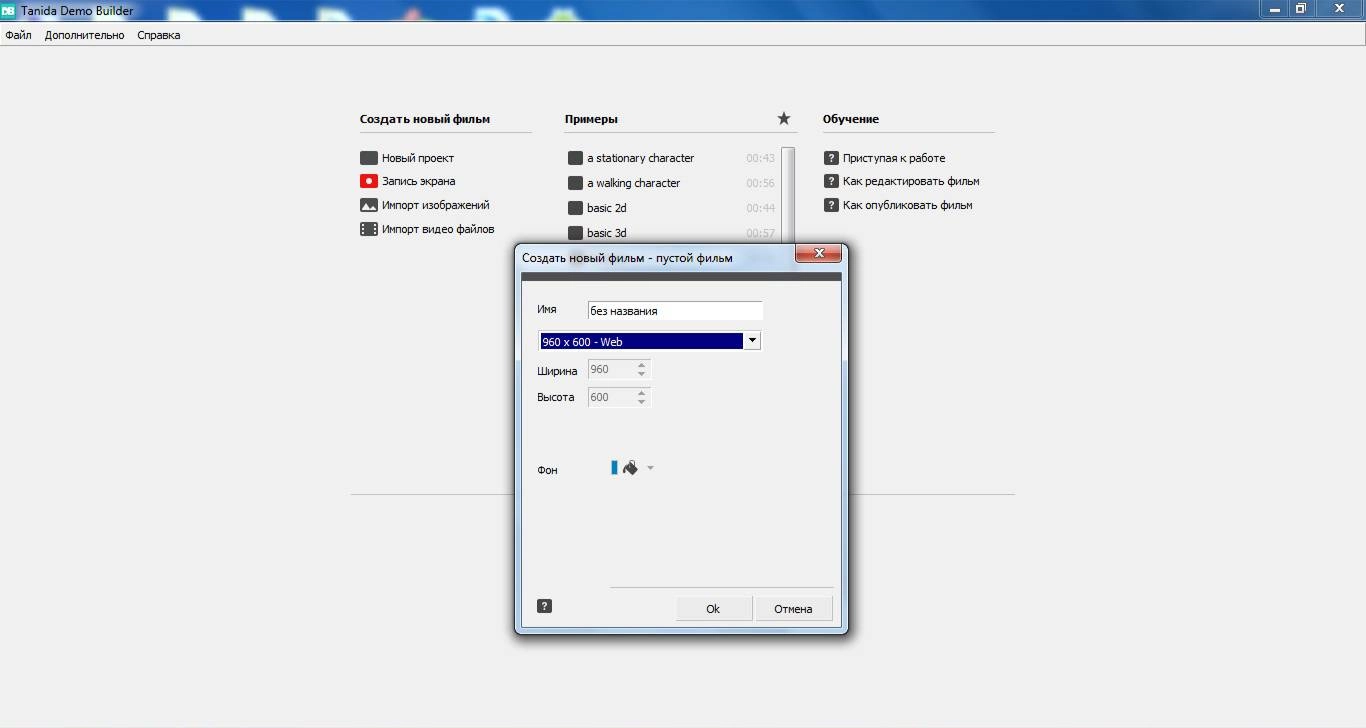Minimize the Tanida Demo Builder window
Image resolution: width=1366 pixels, height=728 pixels.
pyautogui.click(x=1272, y=8)
